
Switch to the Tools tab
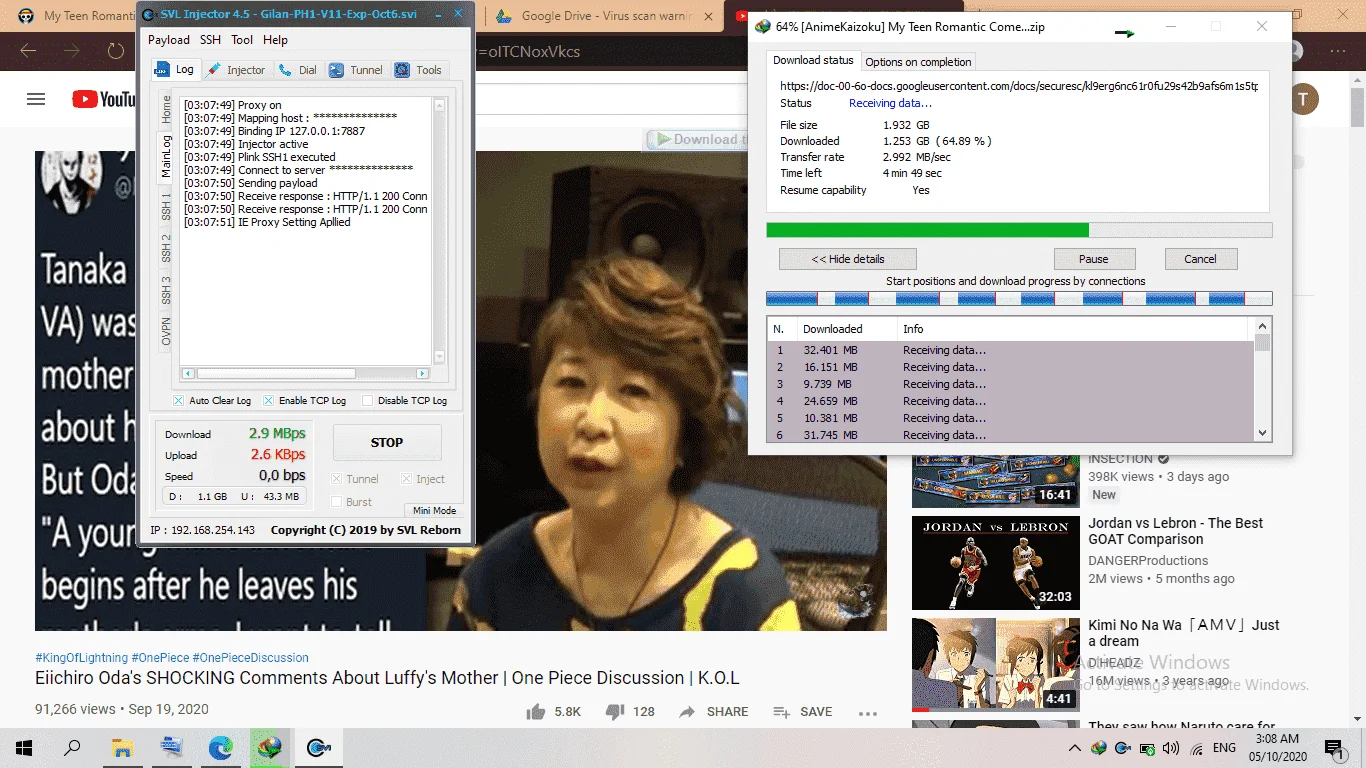click(x=419, y=70)
